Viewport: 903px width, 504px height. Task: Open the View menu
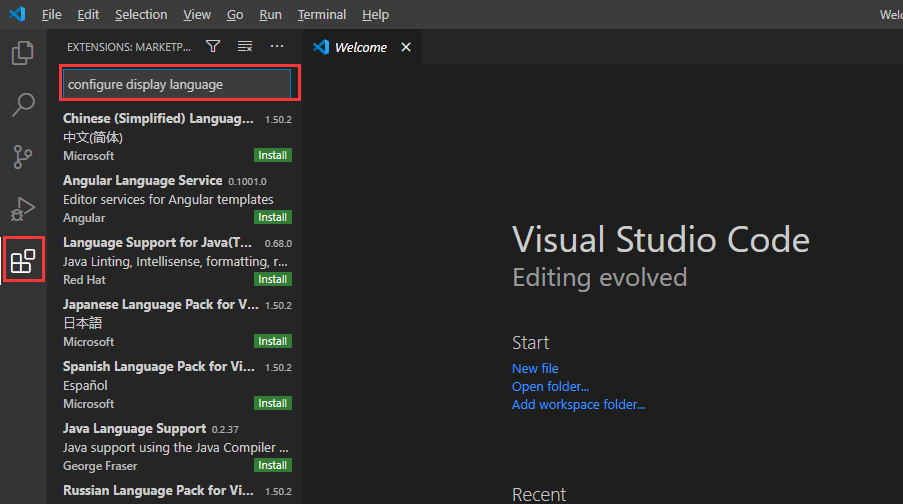coord(197,14)
